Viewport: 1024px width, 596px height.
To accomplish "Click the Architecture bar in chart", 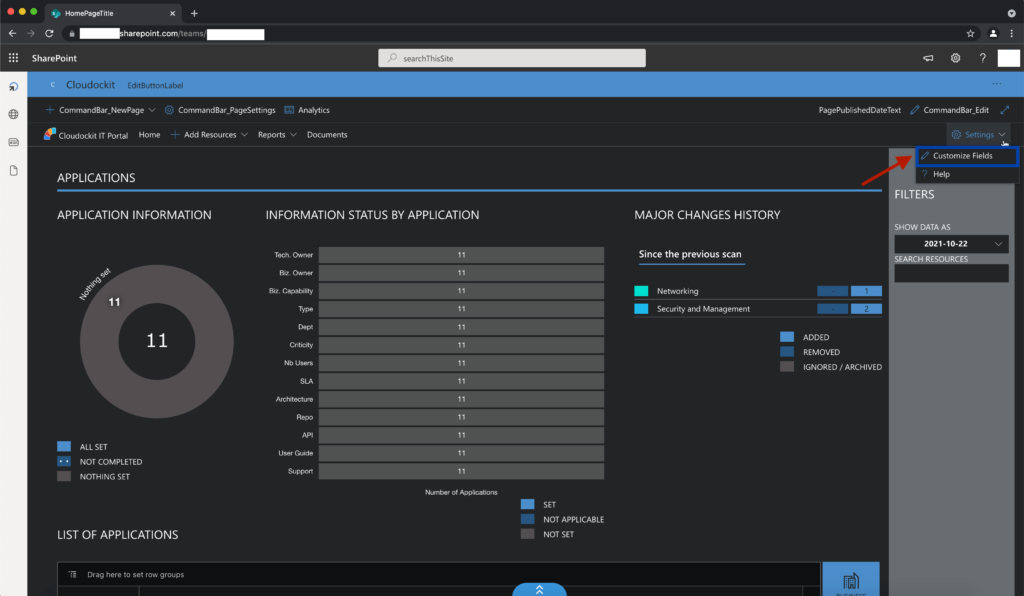I will tap(461, 399).
